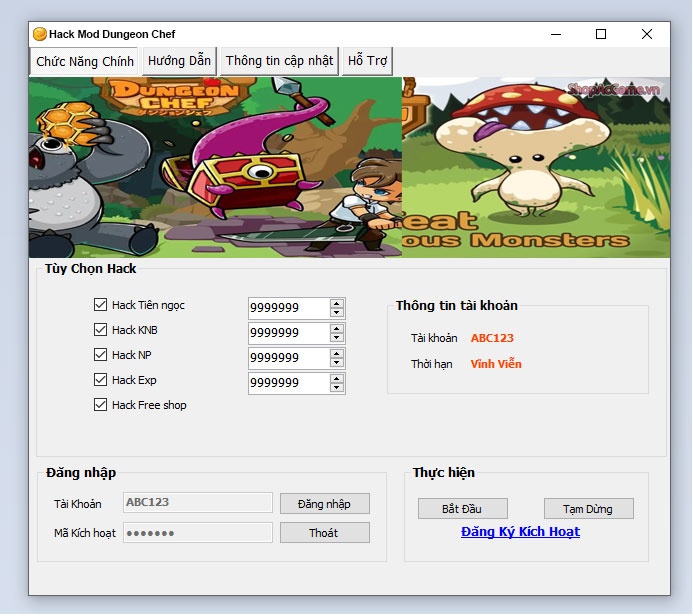Click the Mã Kích hoạt password field
The height and width of the screenshot is (616, 693).
pyautogui.click(x=198, y=533)
